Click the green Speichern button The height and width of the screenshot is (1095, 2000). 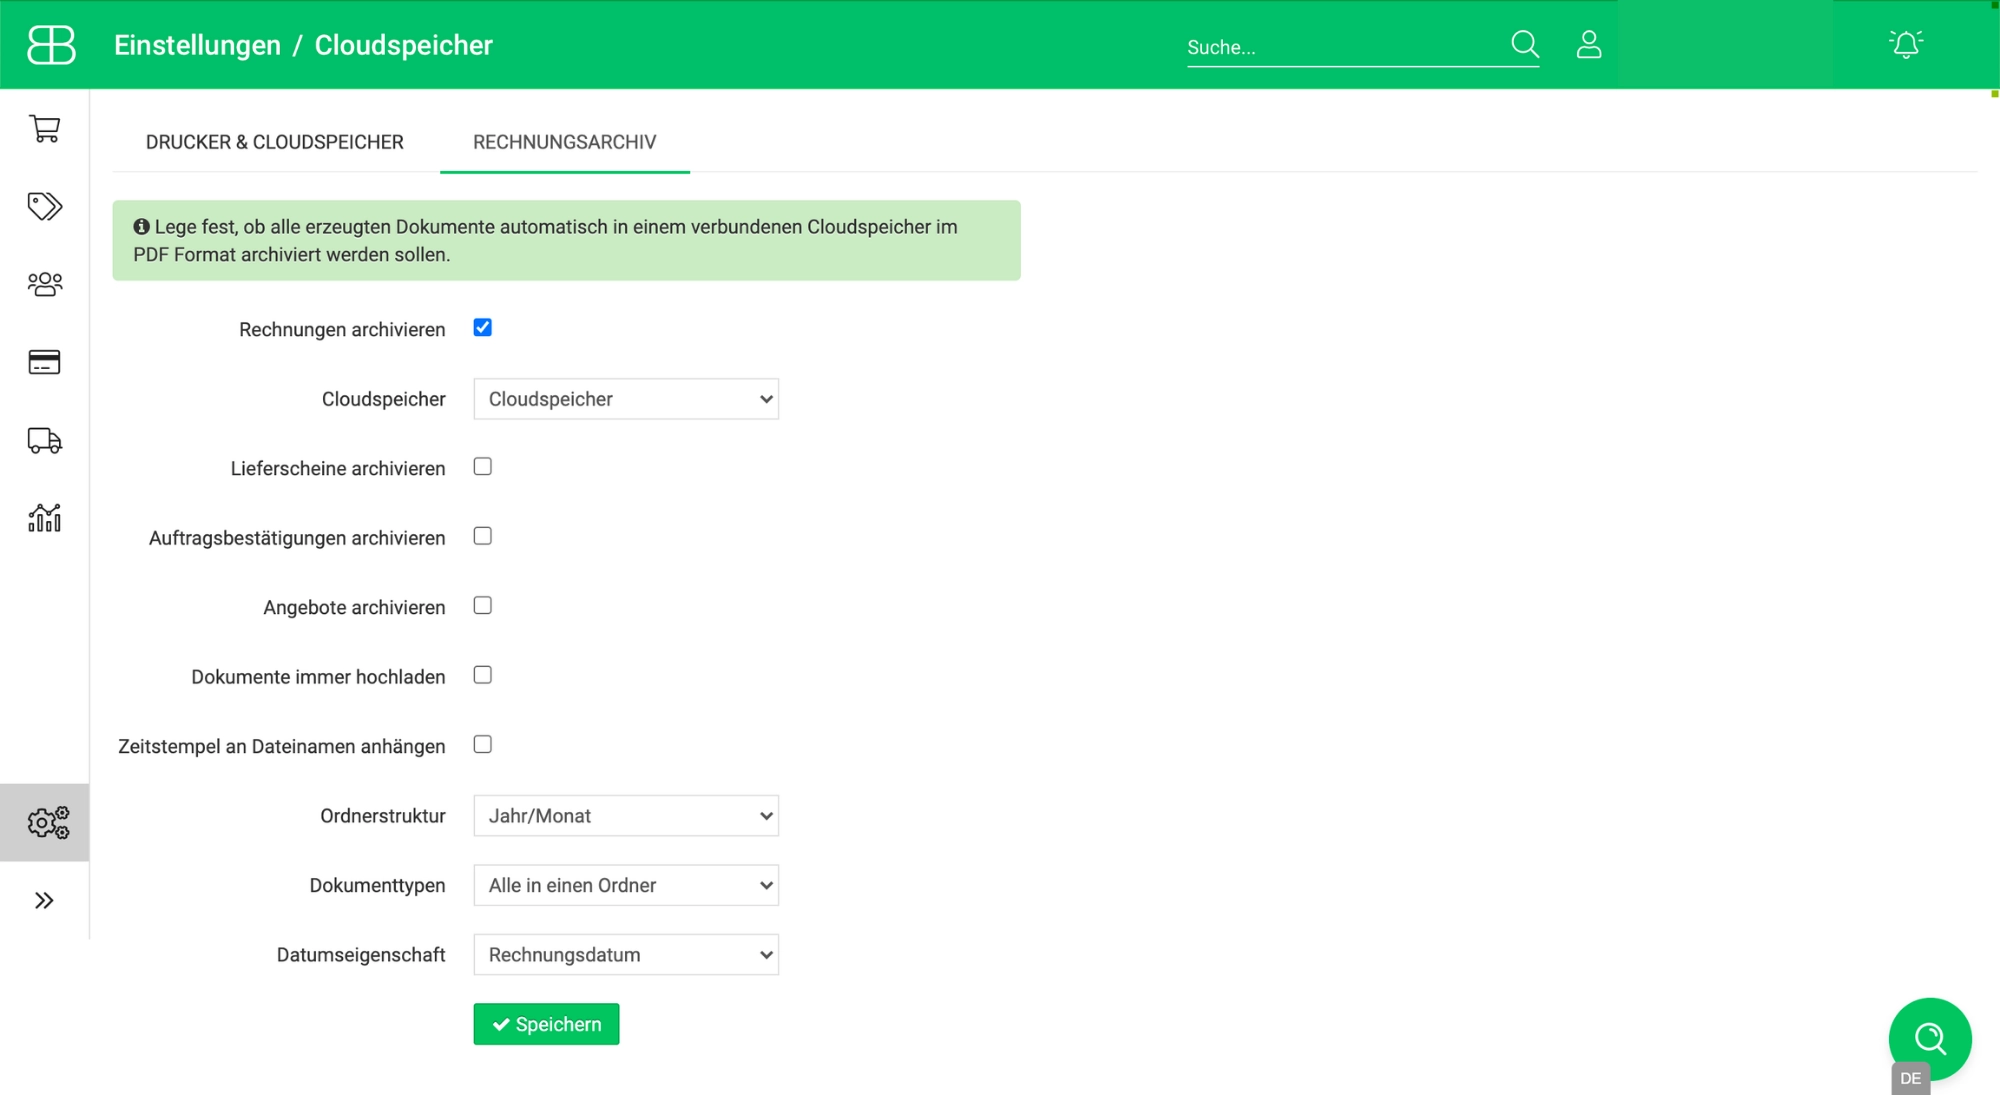click(x=546, y=1024)
